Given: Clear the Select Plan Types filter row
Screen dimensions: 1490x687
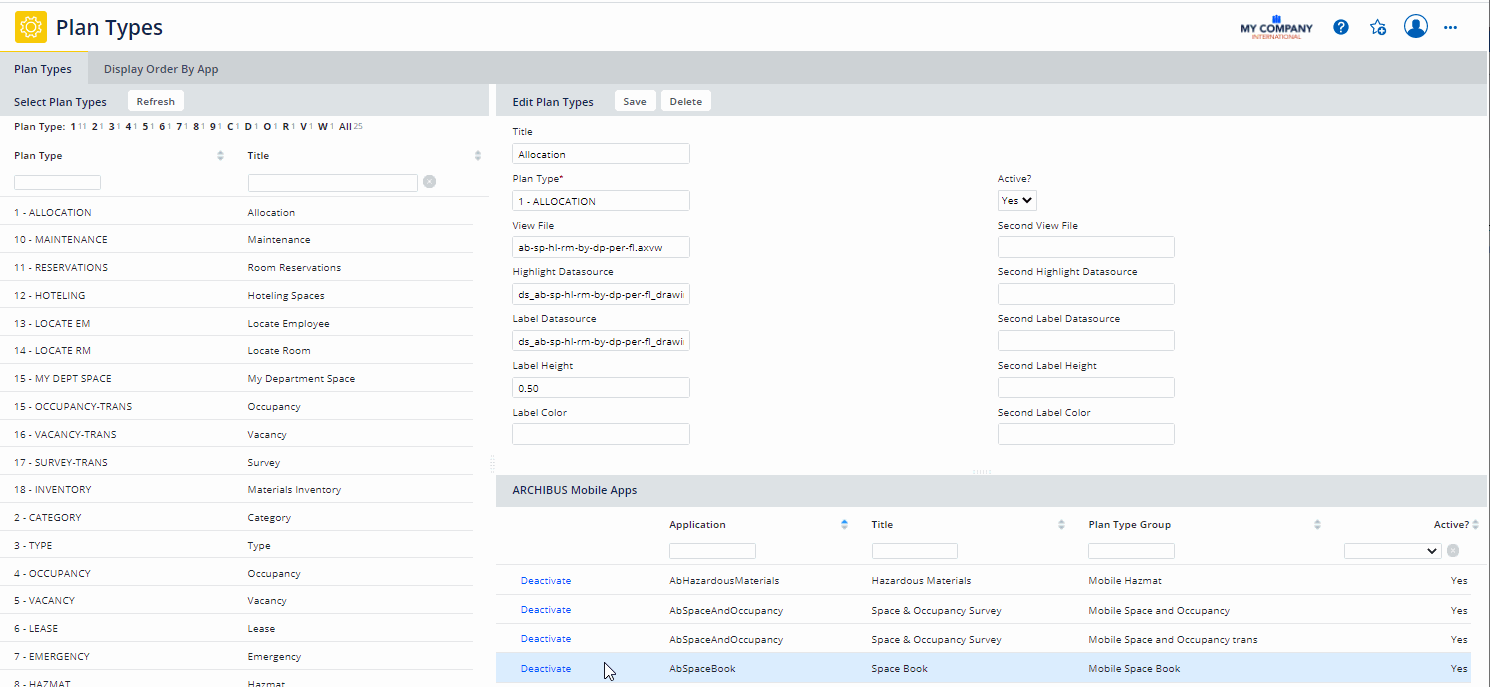Looking at the screenshot, I should [x=429, y=182].
